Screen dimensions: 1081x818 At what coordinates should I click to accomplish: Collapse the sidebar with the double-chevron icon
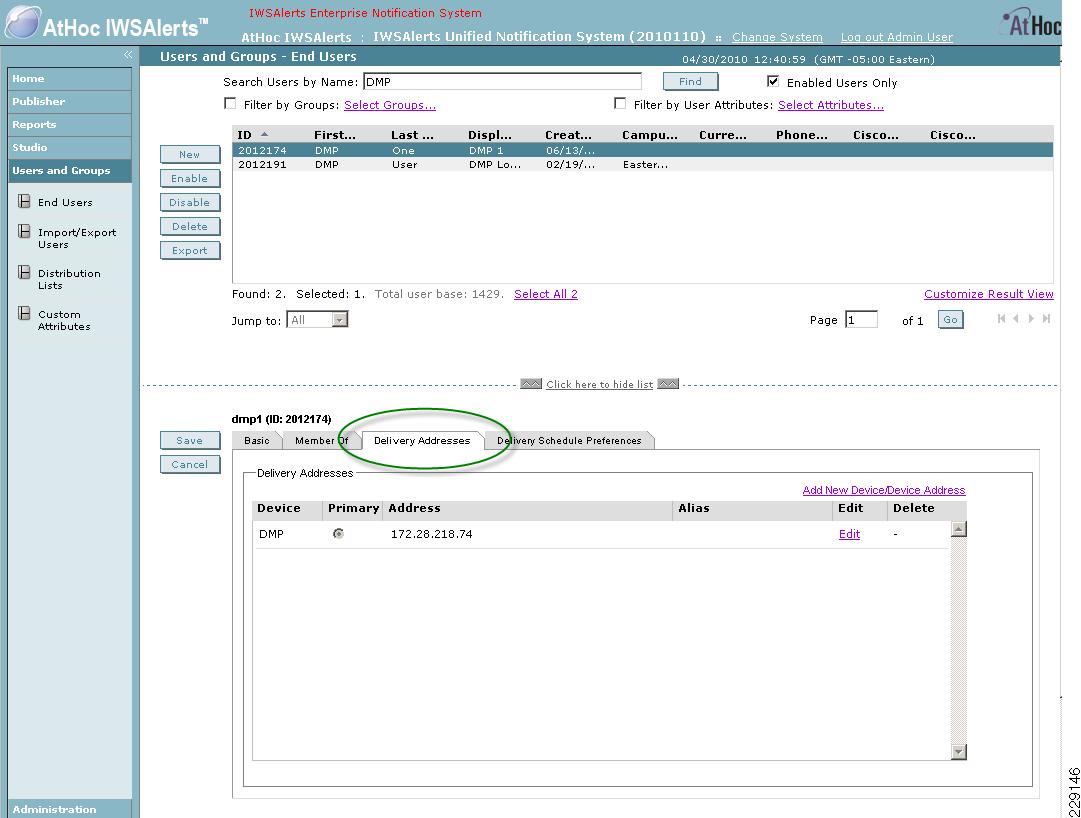pos(128,55)
